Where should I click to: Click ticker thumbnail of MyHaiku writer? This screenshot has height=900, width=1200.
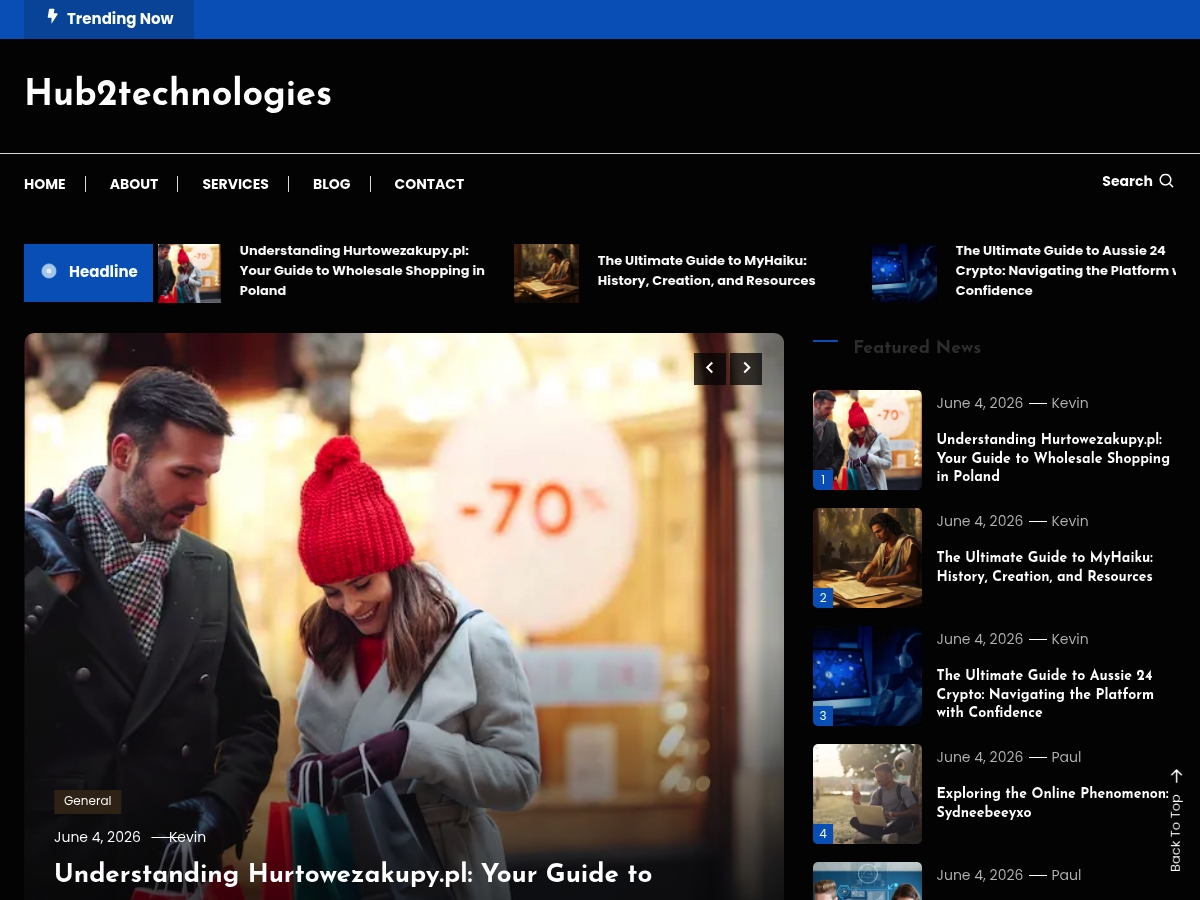click(x=546, y=273)
